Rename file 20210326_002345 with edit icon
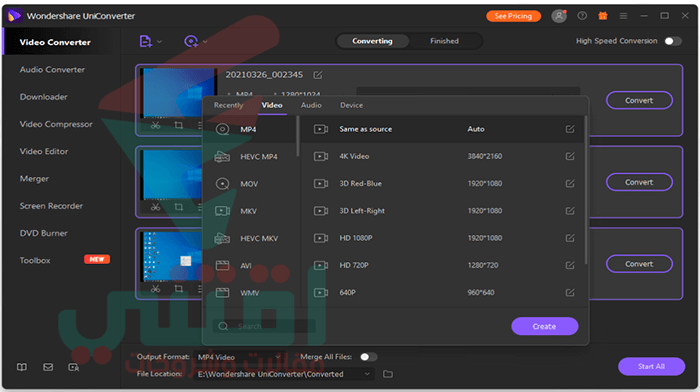 318,75
